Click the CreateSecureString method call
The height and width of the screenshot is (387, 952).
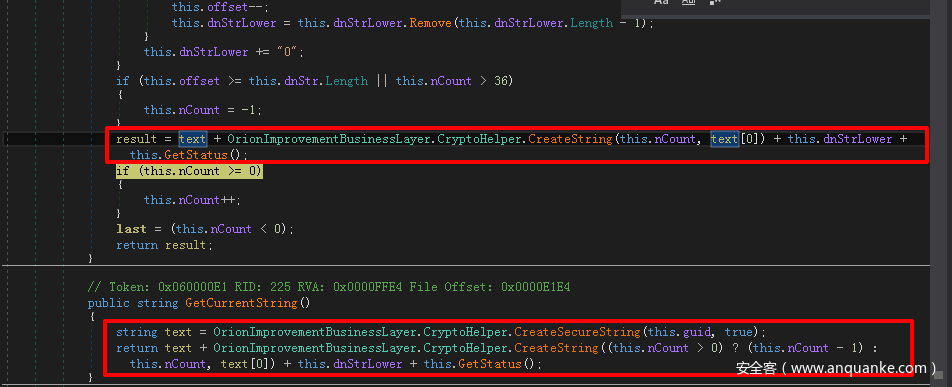click(577, 332)
